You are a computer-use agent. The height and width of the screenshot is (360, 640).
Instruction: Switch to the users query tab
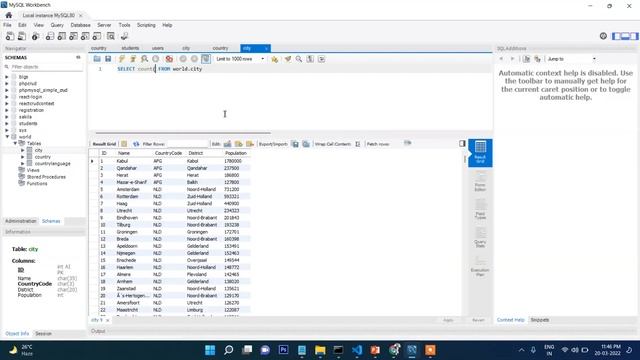158,48
